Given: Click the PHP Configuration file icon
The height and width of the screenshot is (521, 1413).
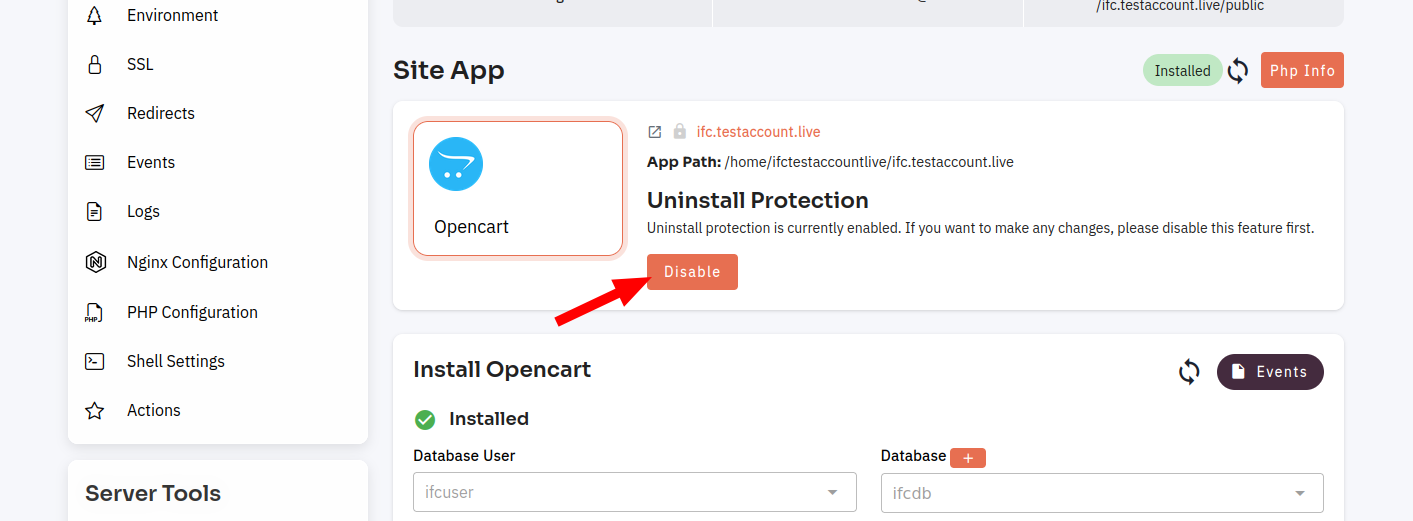Looking at the screenshot, I should click(94, 312).
